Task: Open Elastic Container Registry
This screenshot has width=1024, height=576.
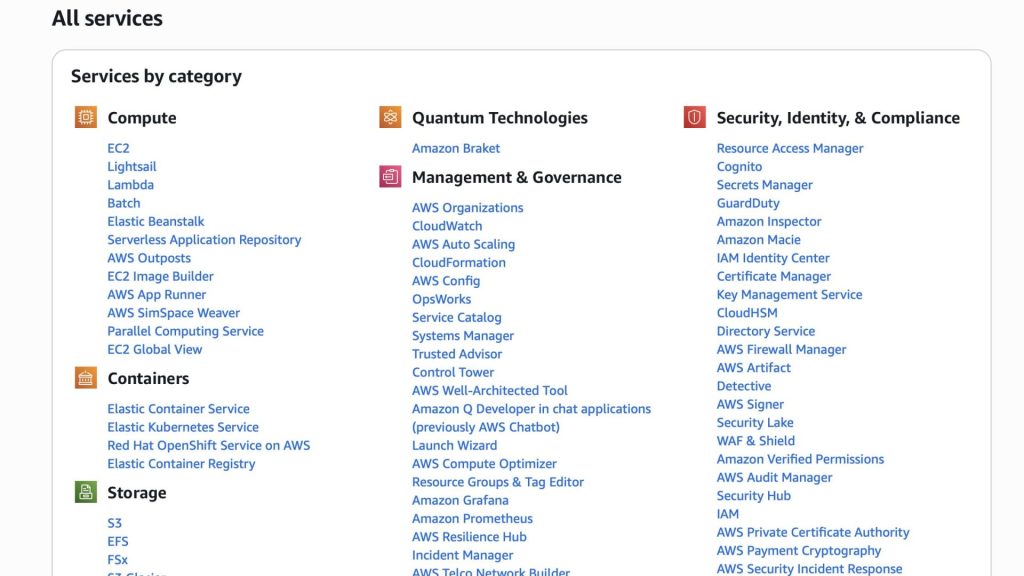Action: click(x=181, y=464)
